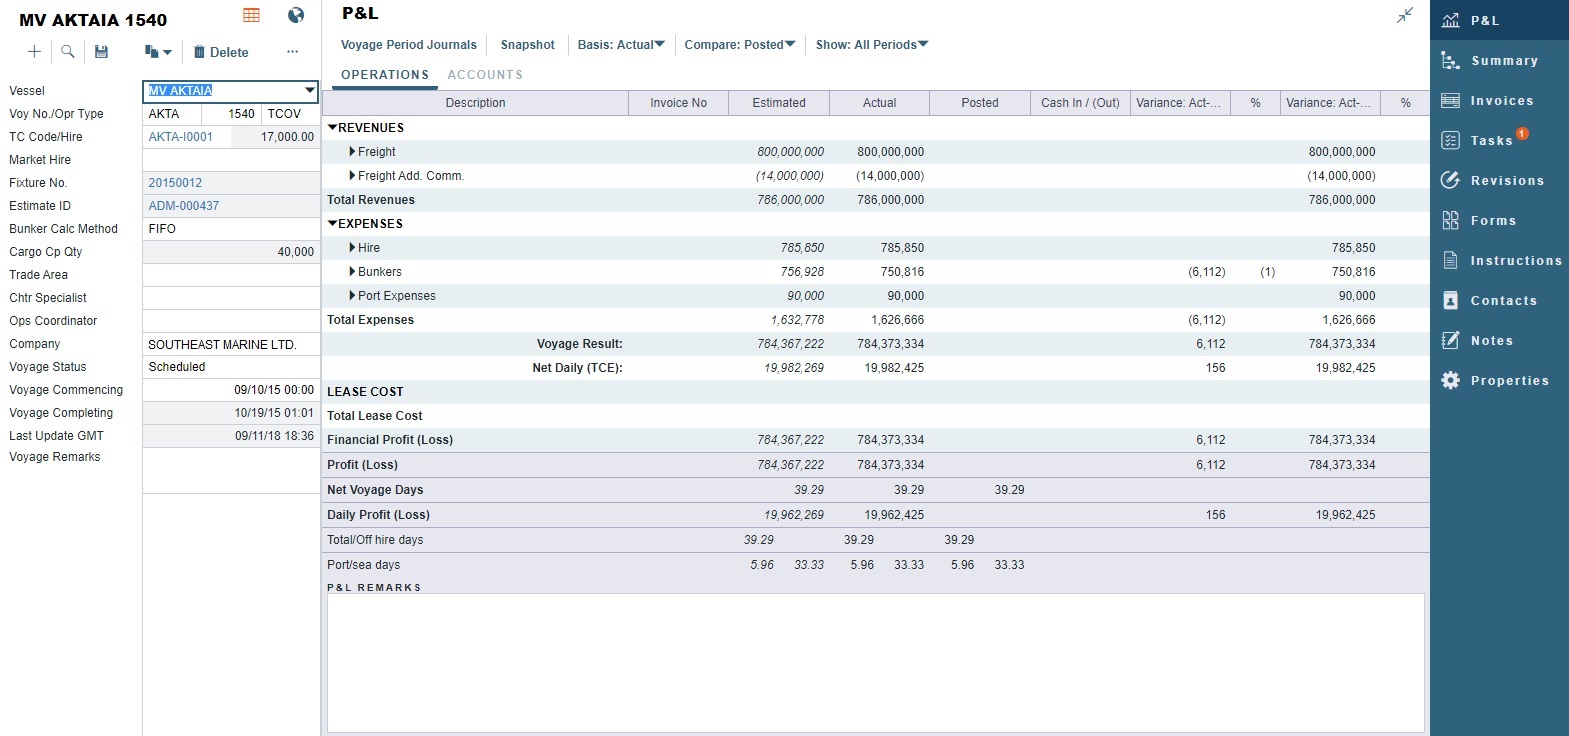Expand the Bunkers expense row
1569x736 pixels.
[352, 272]
